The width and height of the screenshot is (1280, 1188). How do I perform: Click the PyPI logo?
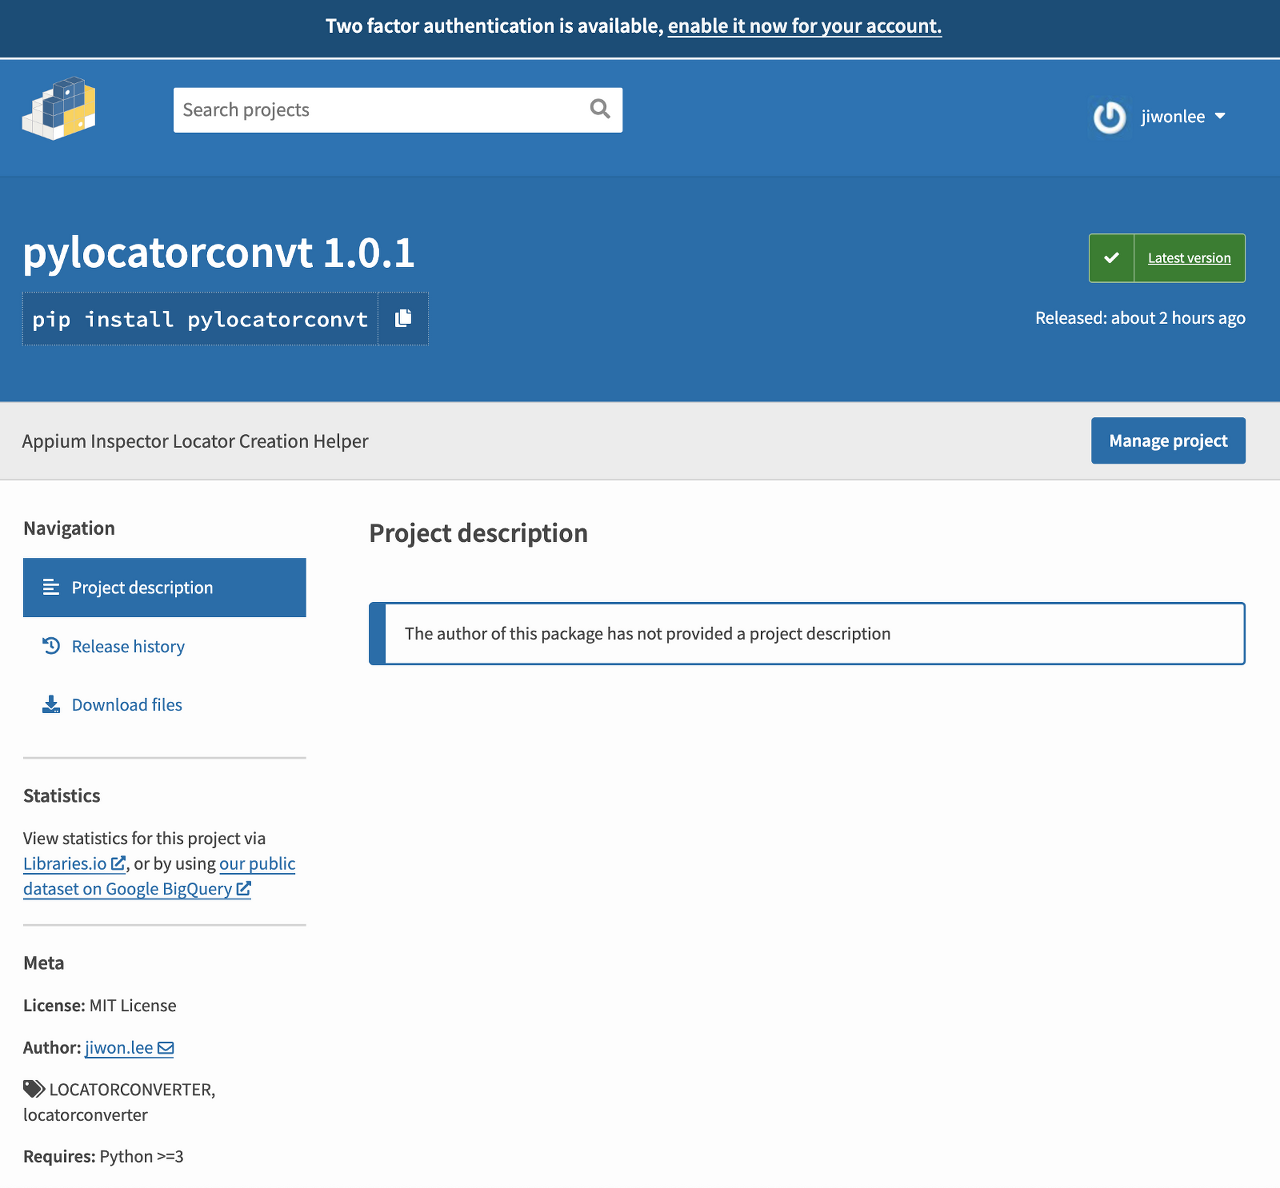[59, 108]
